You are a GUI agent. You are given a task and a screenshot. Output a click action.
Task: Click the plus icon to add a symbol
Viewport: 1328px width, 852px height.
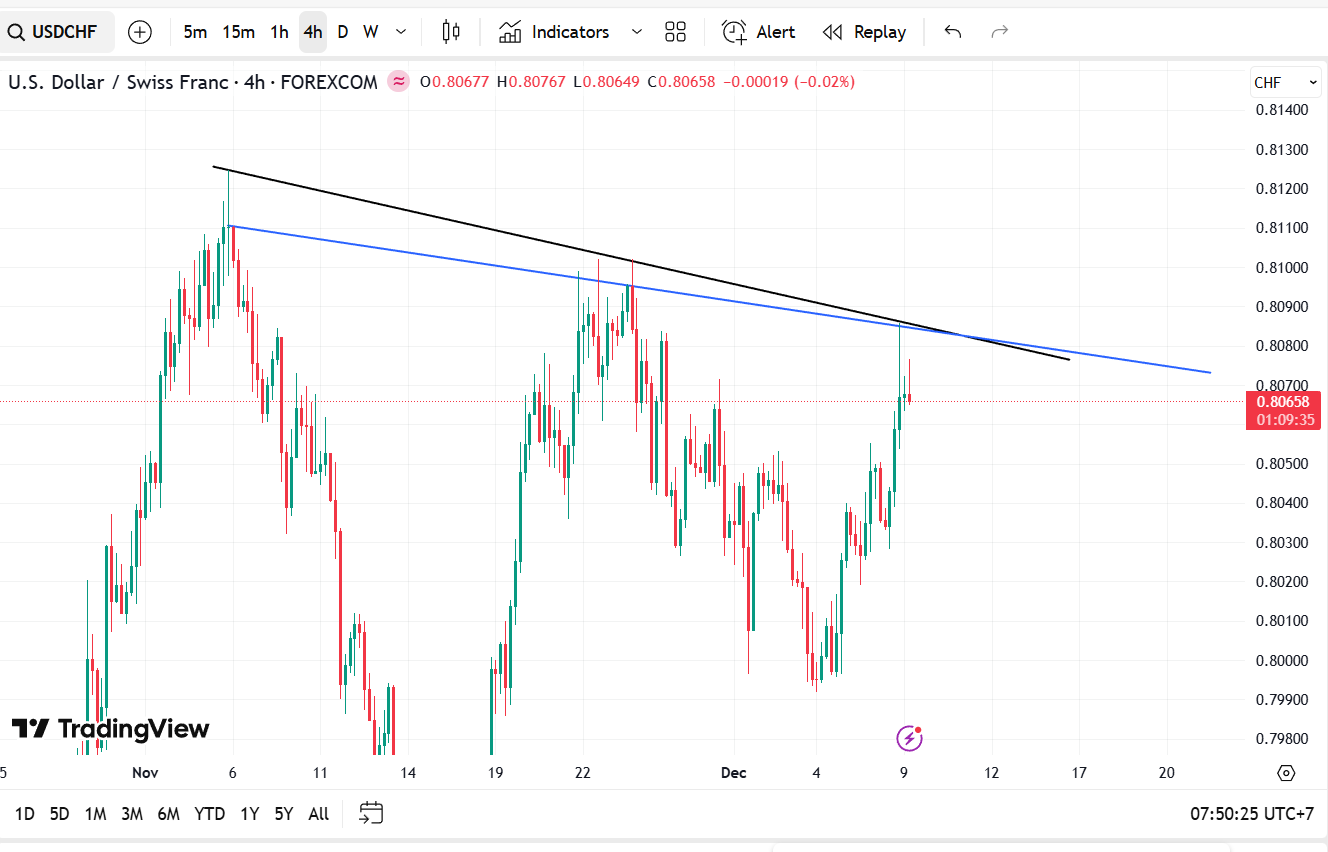pyautogui.click(x=139, y=31)
